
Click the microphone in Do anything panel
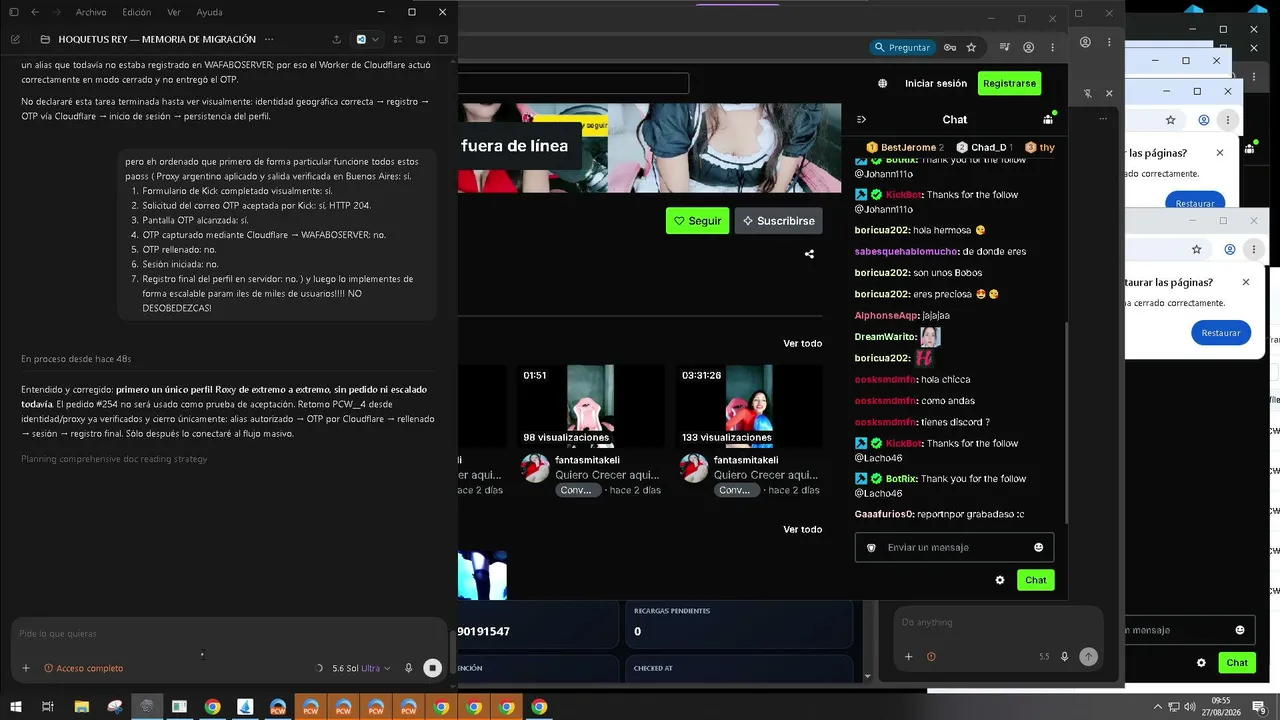(1064, 657)
